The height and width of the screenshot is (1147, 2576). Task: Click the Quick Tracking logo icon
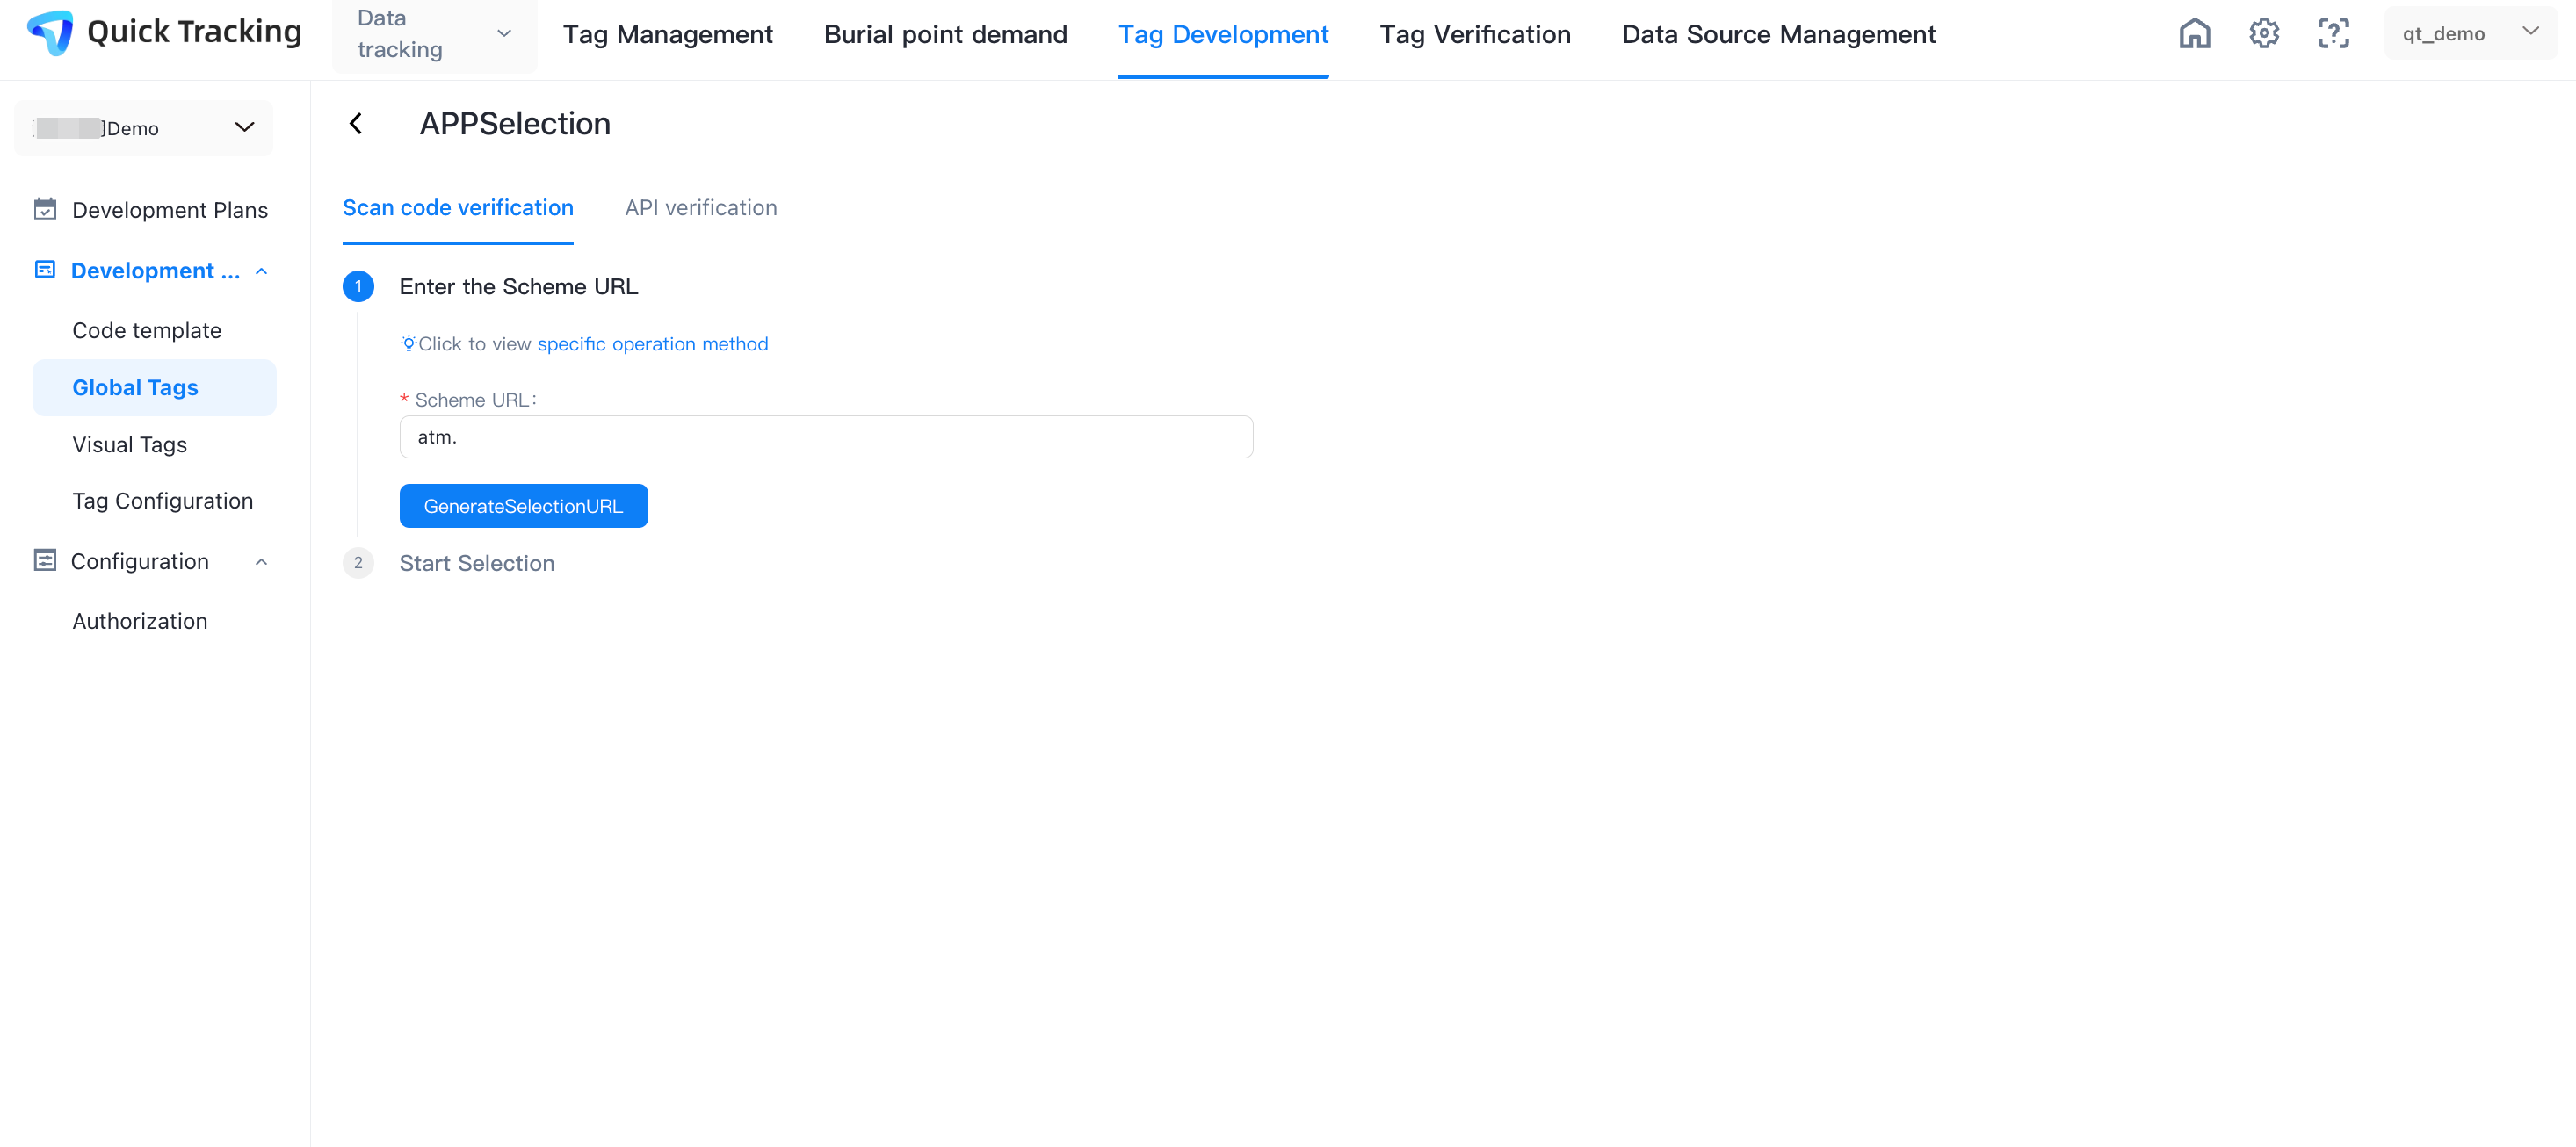pos(50,33)
